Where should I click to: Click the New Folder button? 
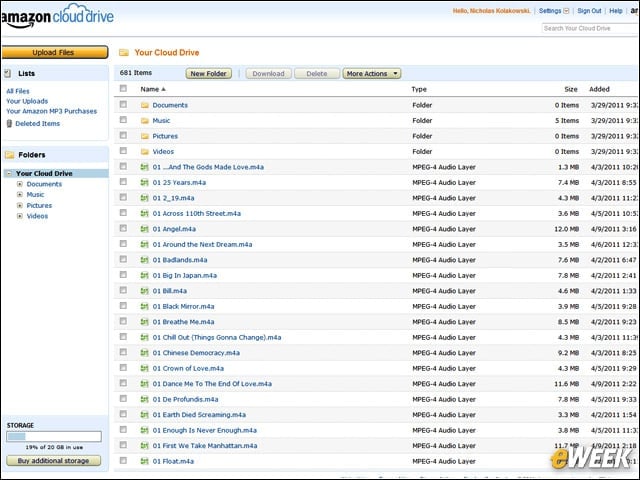pos(209,73)
